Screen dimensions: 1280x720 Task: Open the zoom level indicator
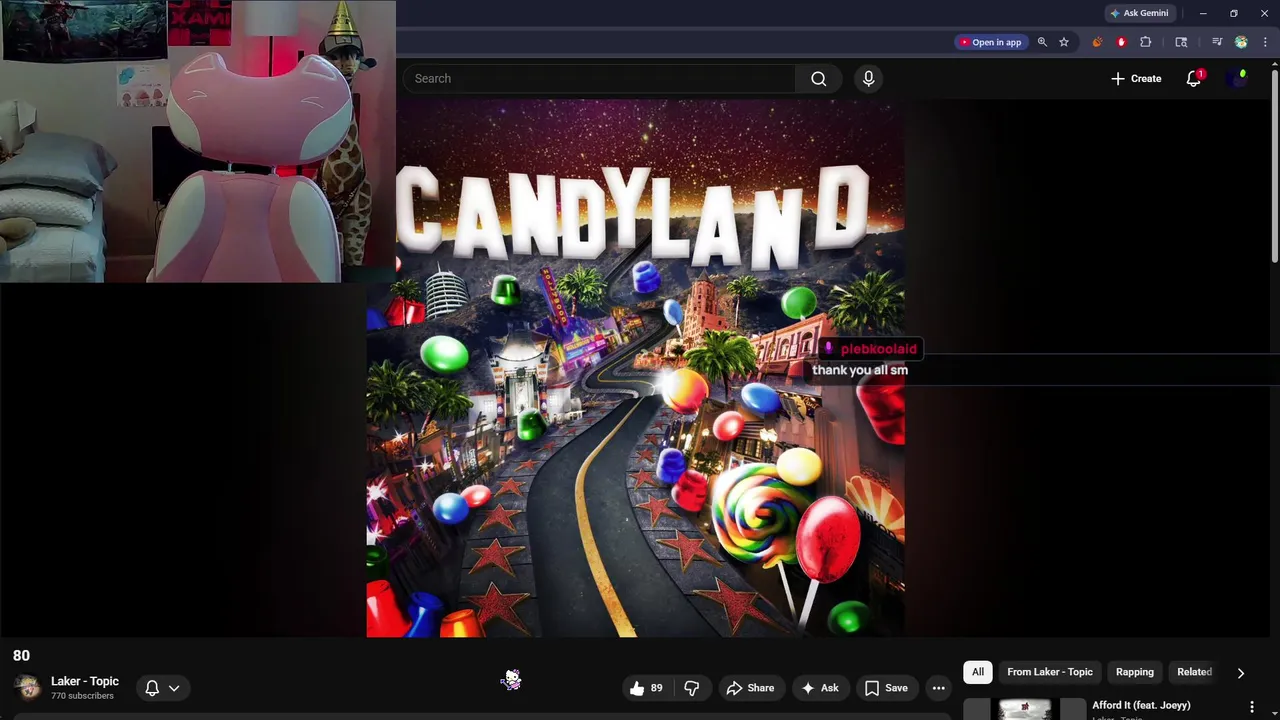coord(1042,42)
